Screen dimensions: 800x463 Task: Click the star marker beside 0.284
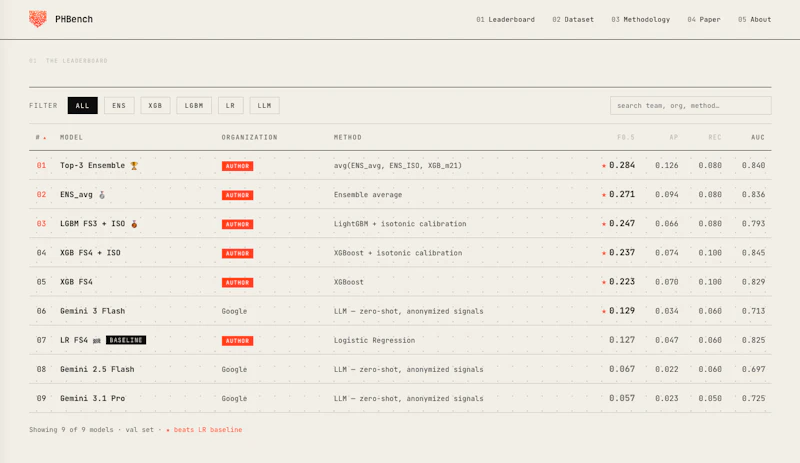tap(604, 166)
